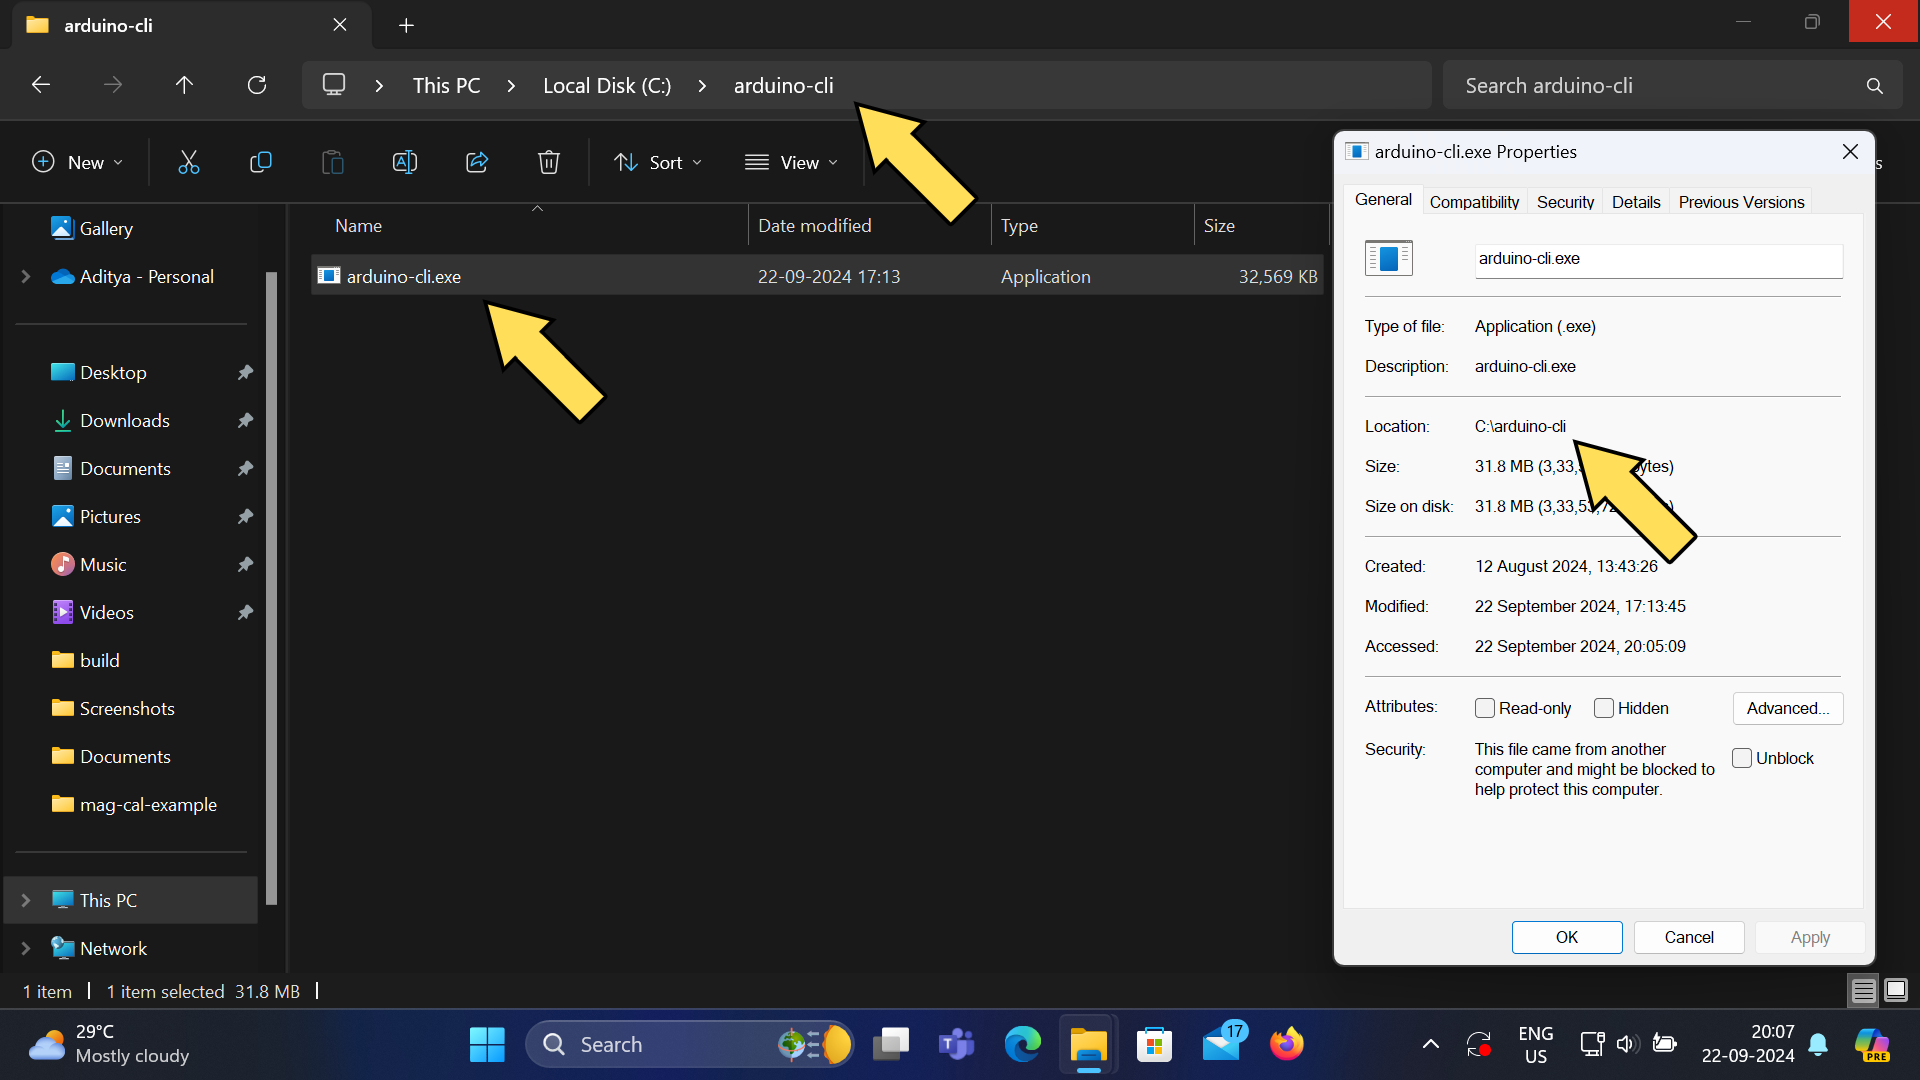Click the Apply button

click(1810, 937)
